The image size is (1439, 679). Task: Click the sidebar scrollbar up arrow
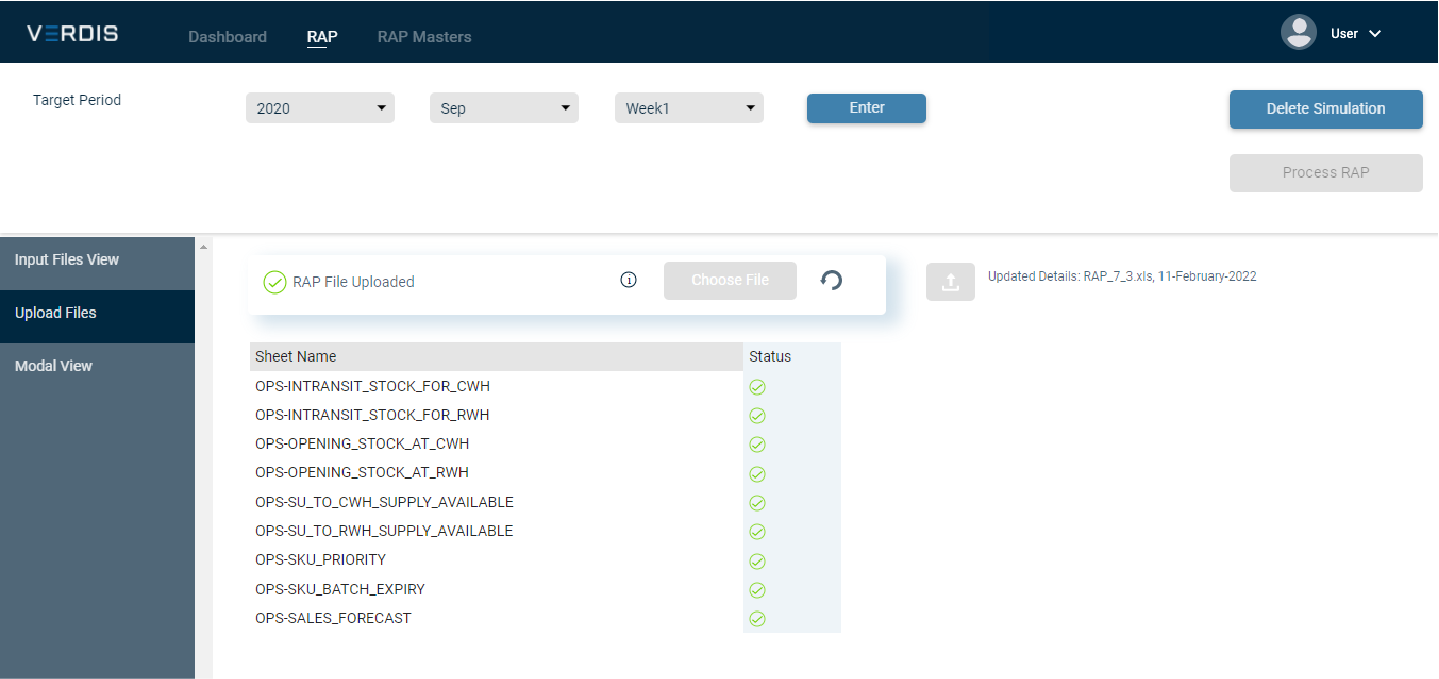203,246
